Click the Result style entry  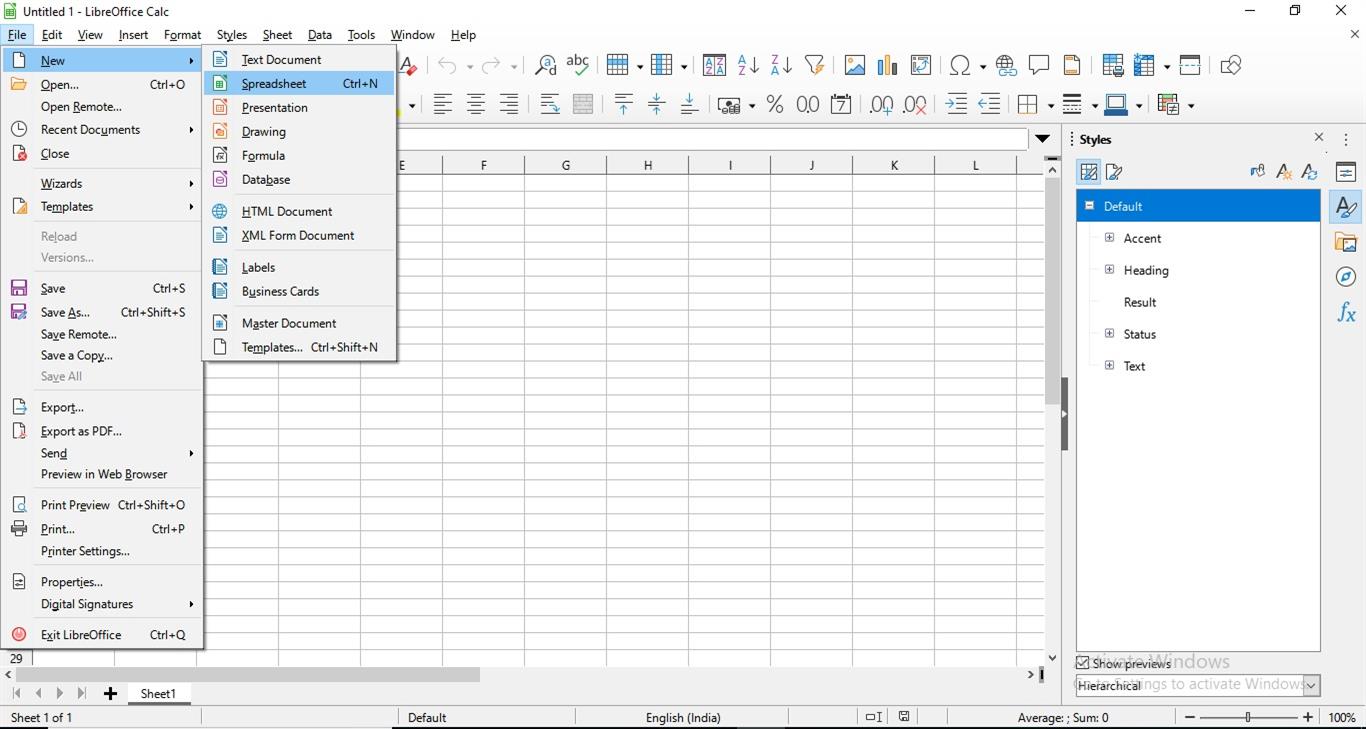[1140, 302]
